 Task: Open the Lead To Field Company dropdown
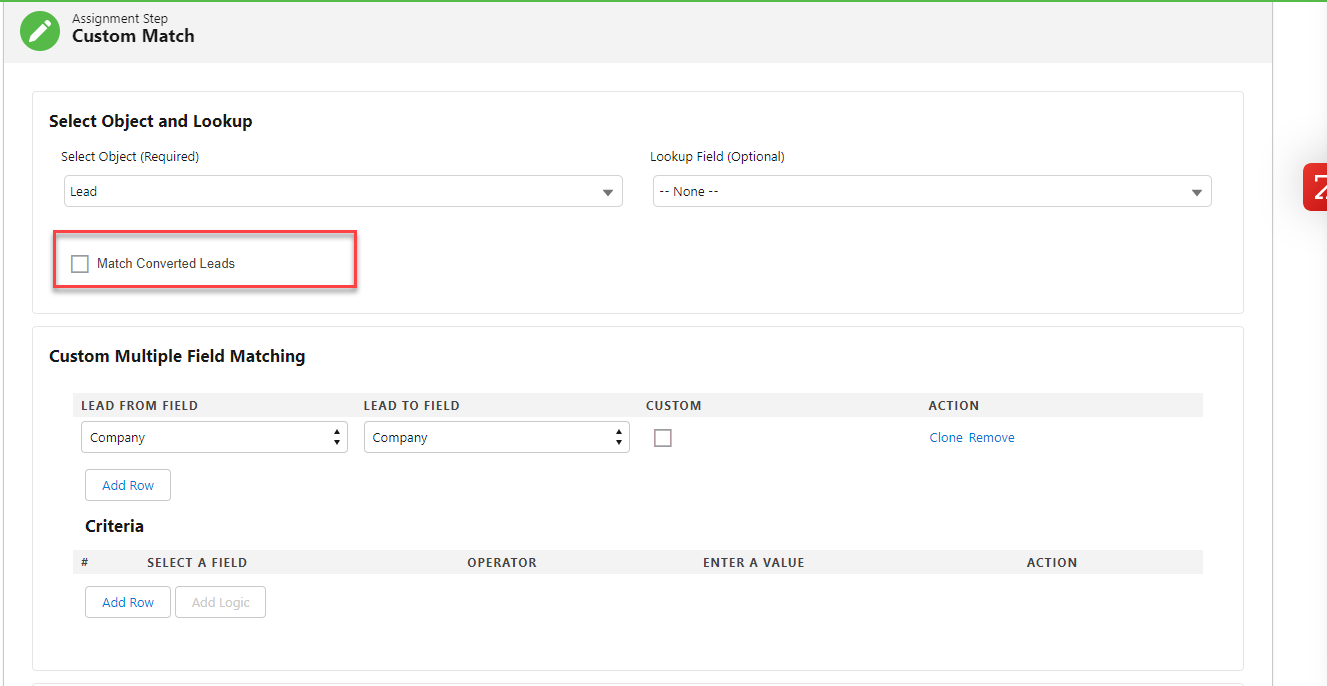pos(496,438)
